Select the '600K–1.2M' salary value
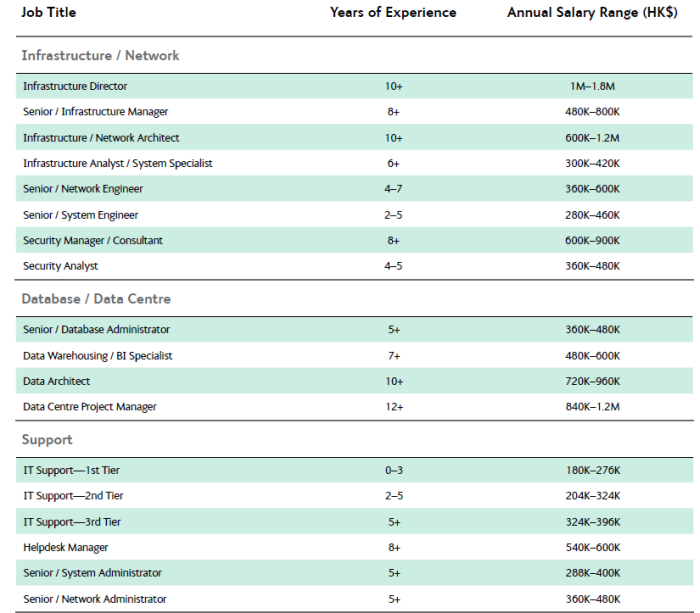The image size is (700, 613). click(592, 138)
